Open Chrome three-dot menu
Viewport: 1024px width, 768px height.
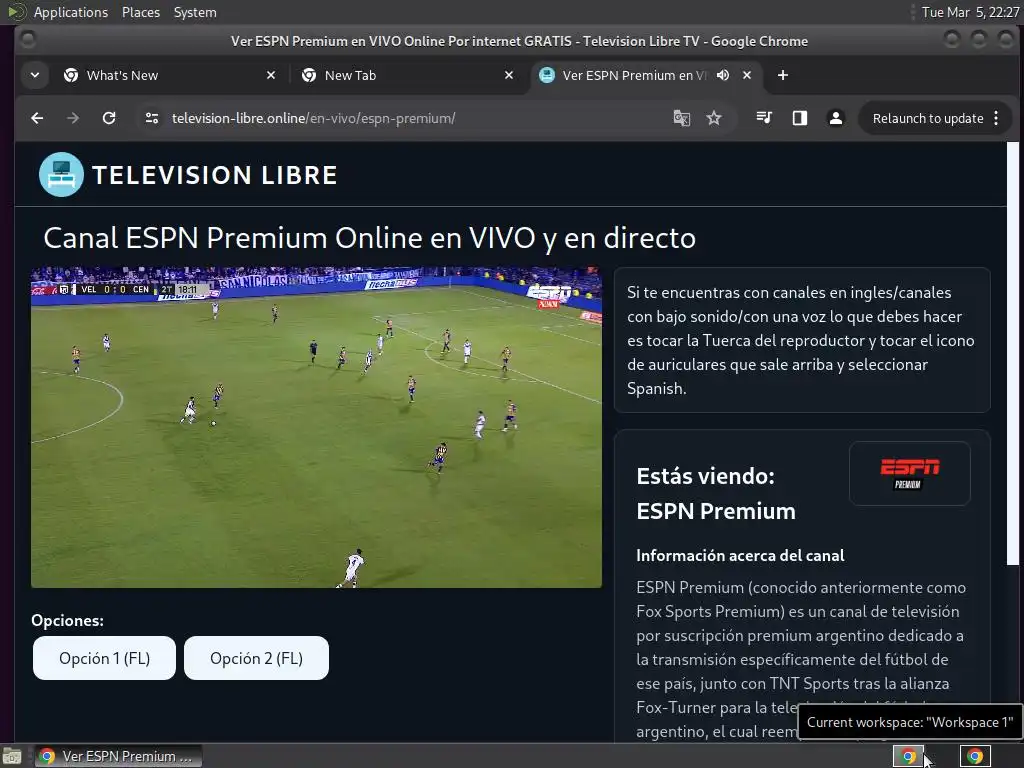[x=996, y=118]
